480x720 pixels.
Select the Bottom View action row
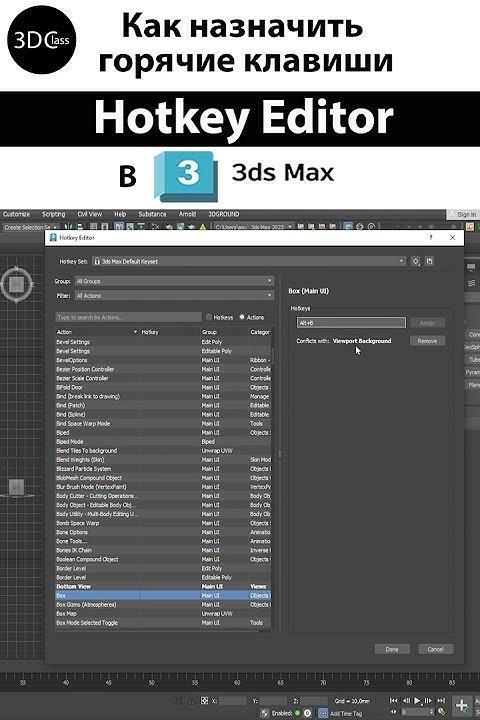(163, 586)
